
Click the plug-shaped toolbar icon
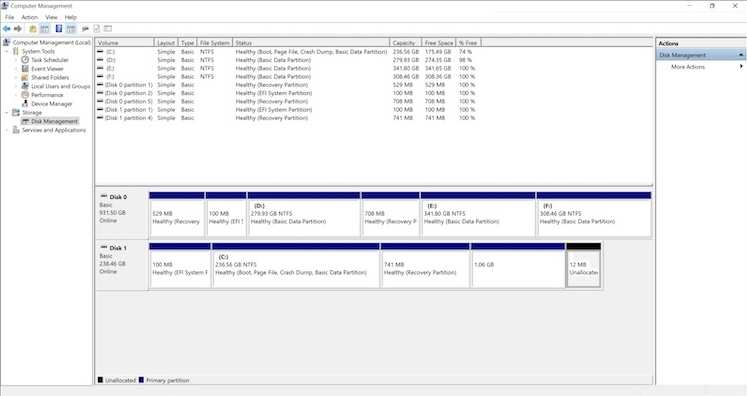tap(85, 29)
